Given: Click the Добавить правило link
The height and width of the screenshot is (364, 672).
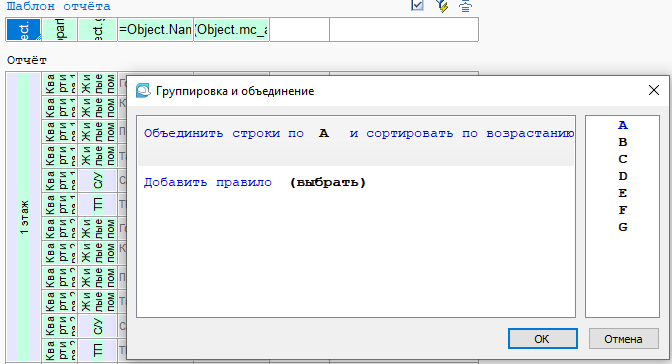Looking at the screenshot, I should 207,182.
